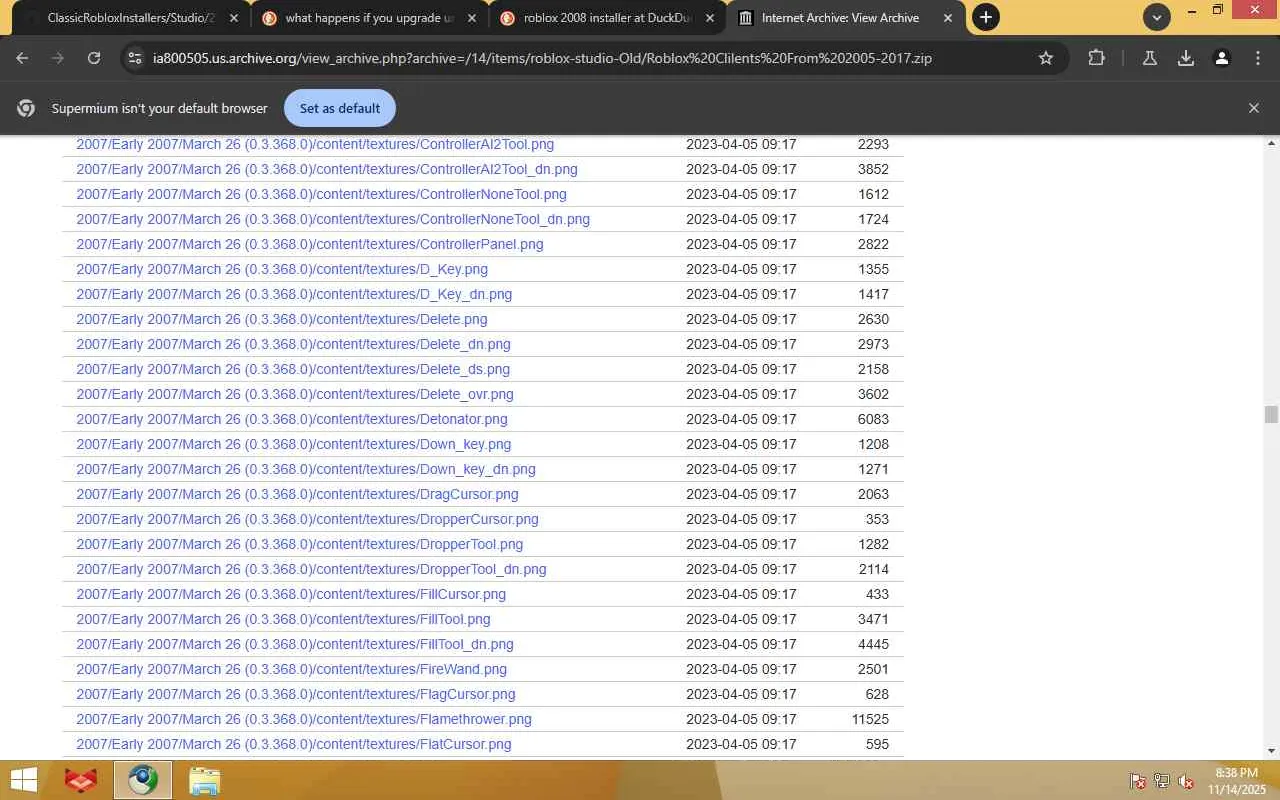Bookmark this page with the star icon
The height and width of the screenshot is (800, 1280).
pos(1046,58)
